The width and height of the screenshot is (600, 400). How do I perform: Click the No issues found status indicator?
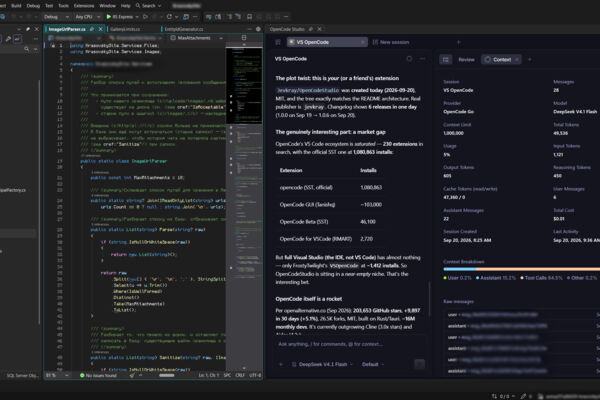tap(98, 376)
